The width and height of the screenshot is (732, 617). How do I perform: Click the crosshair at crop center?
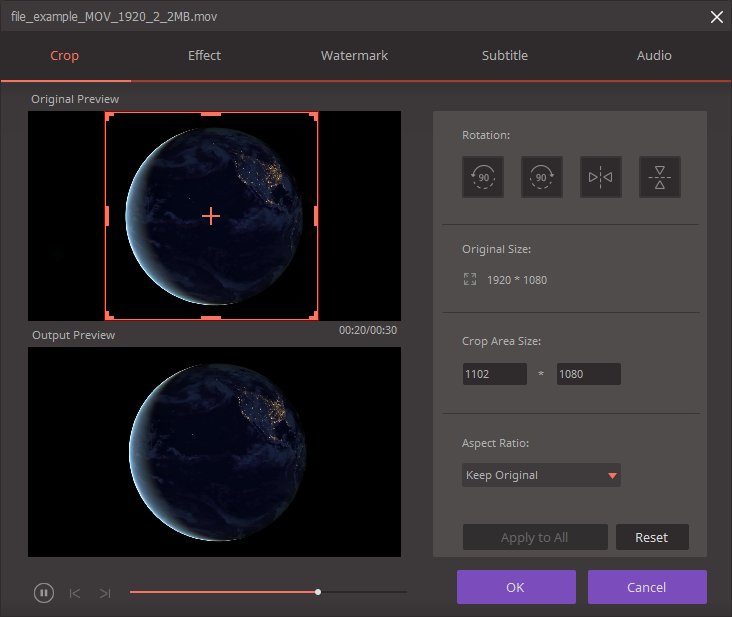coord(211,216)
